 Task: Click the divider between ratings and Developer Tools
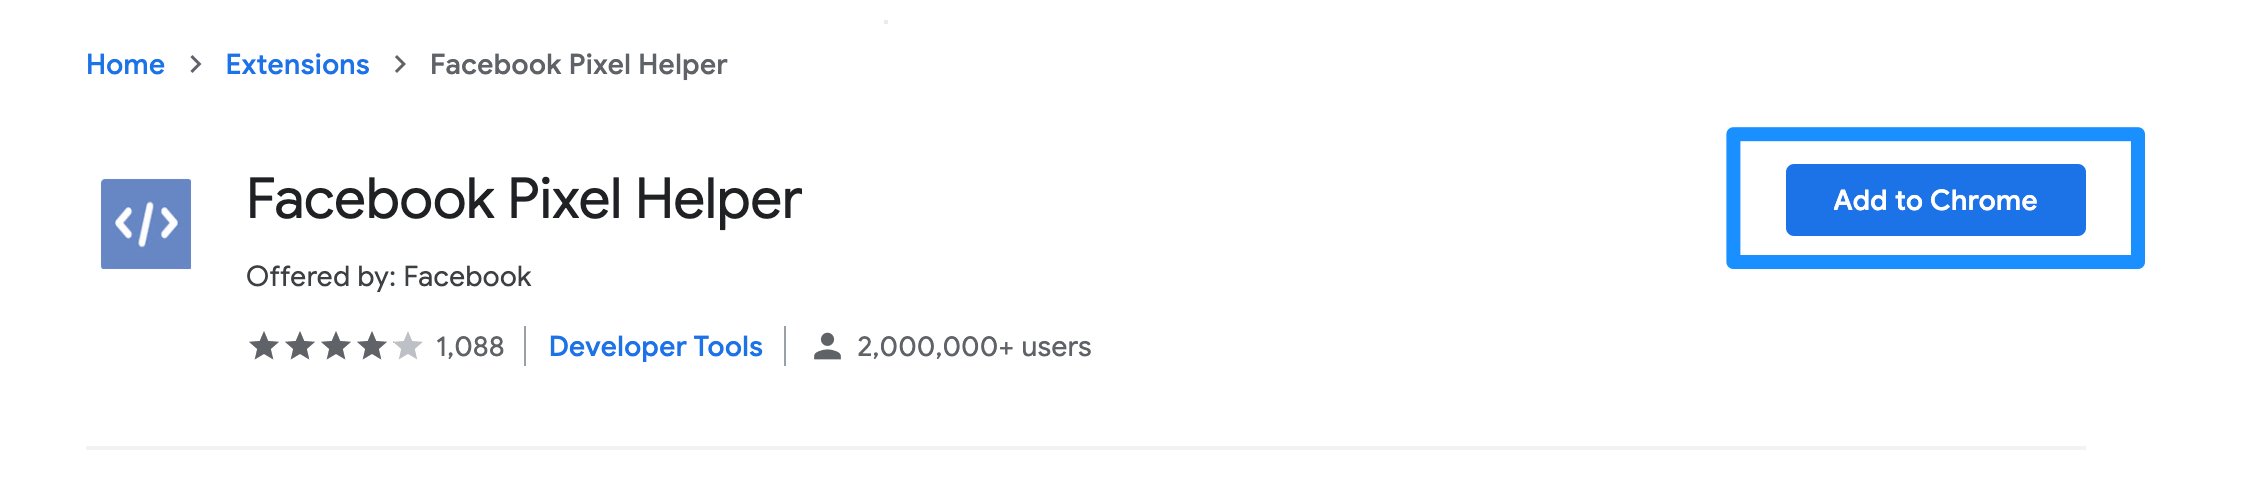[525, 346]
